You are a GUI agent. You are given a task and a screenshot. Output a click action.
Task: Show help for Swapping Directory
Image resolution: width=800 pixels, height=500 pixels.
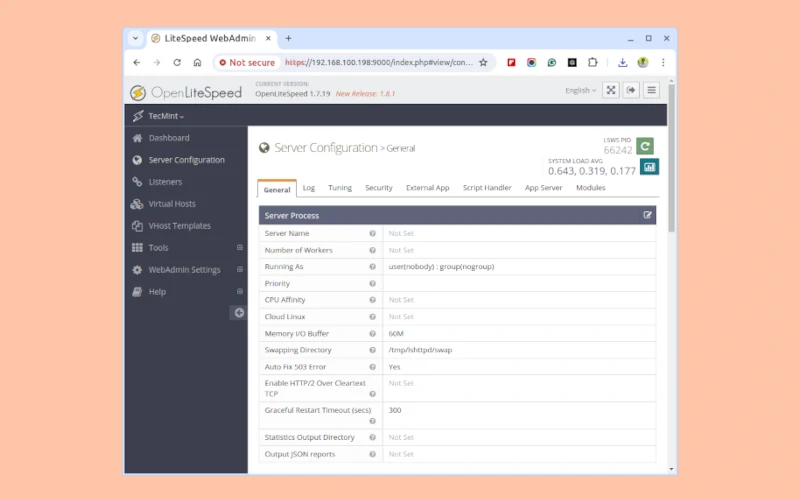point(372,350)
